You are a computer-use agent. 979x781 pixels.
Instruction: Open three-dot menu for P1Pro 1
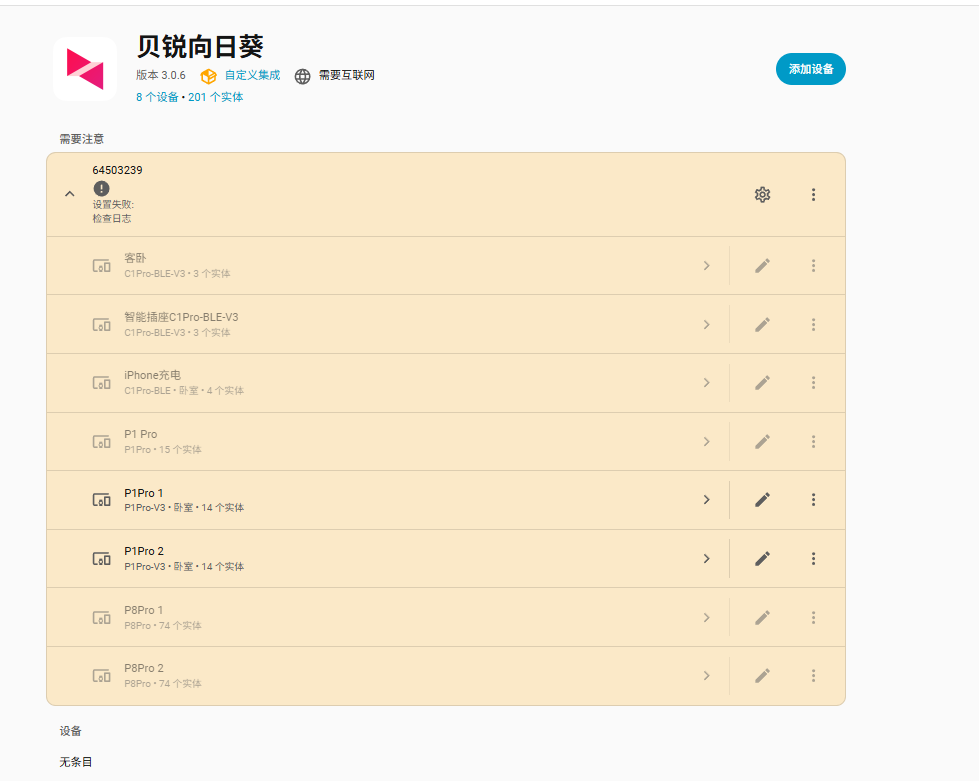pos(813,499)
